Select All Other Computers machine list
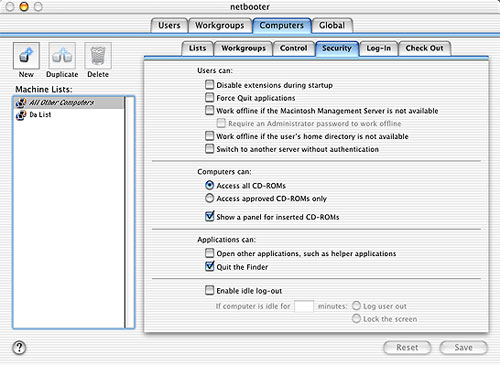 tap(69, 103)
